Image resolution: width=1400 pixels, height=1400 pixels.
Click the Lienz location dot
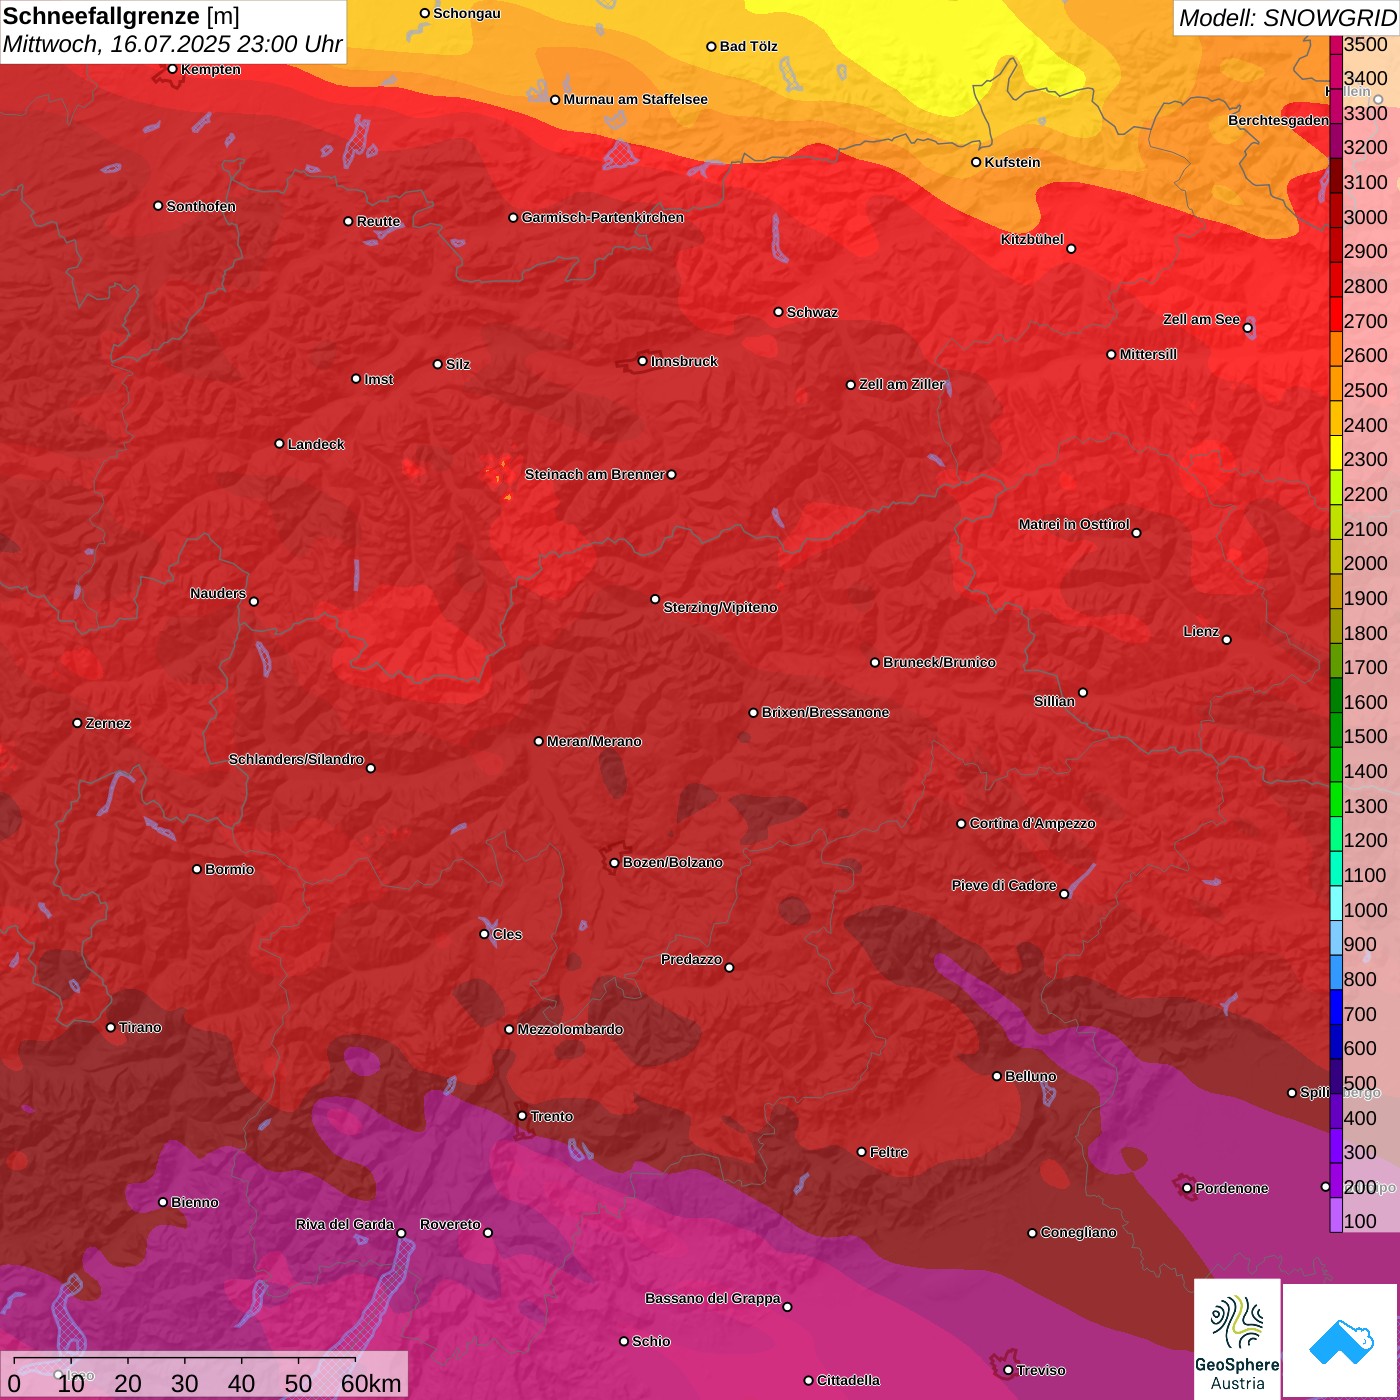tap(1227, 640)
